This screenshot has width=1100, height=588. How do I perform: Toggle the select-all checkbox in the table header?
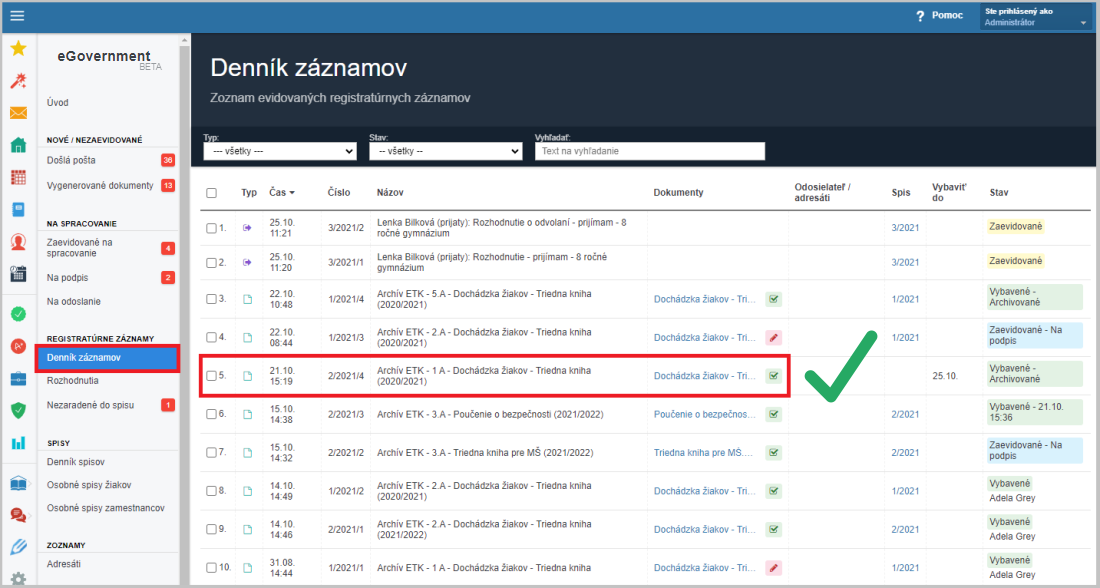[212, 193]
